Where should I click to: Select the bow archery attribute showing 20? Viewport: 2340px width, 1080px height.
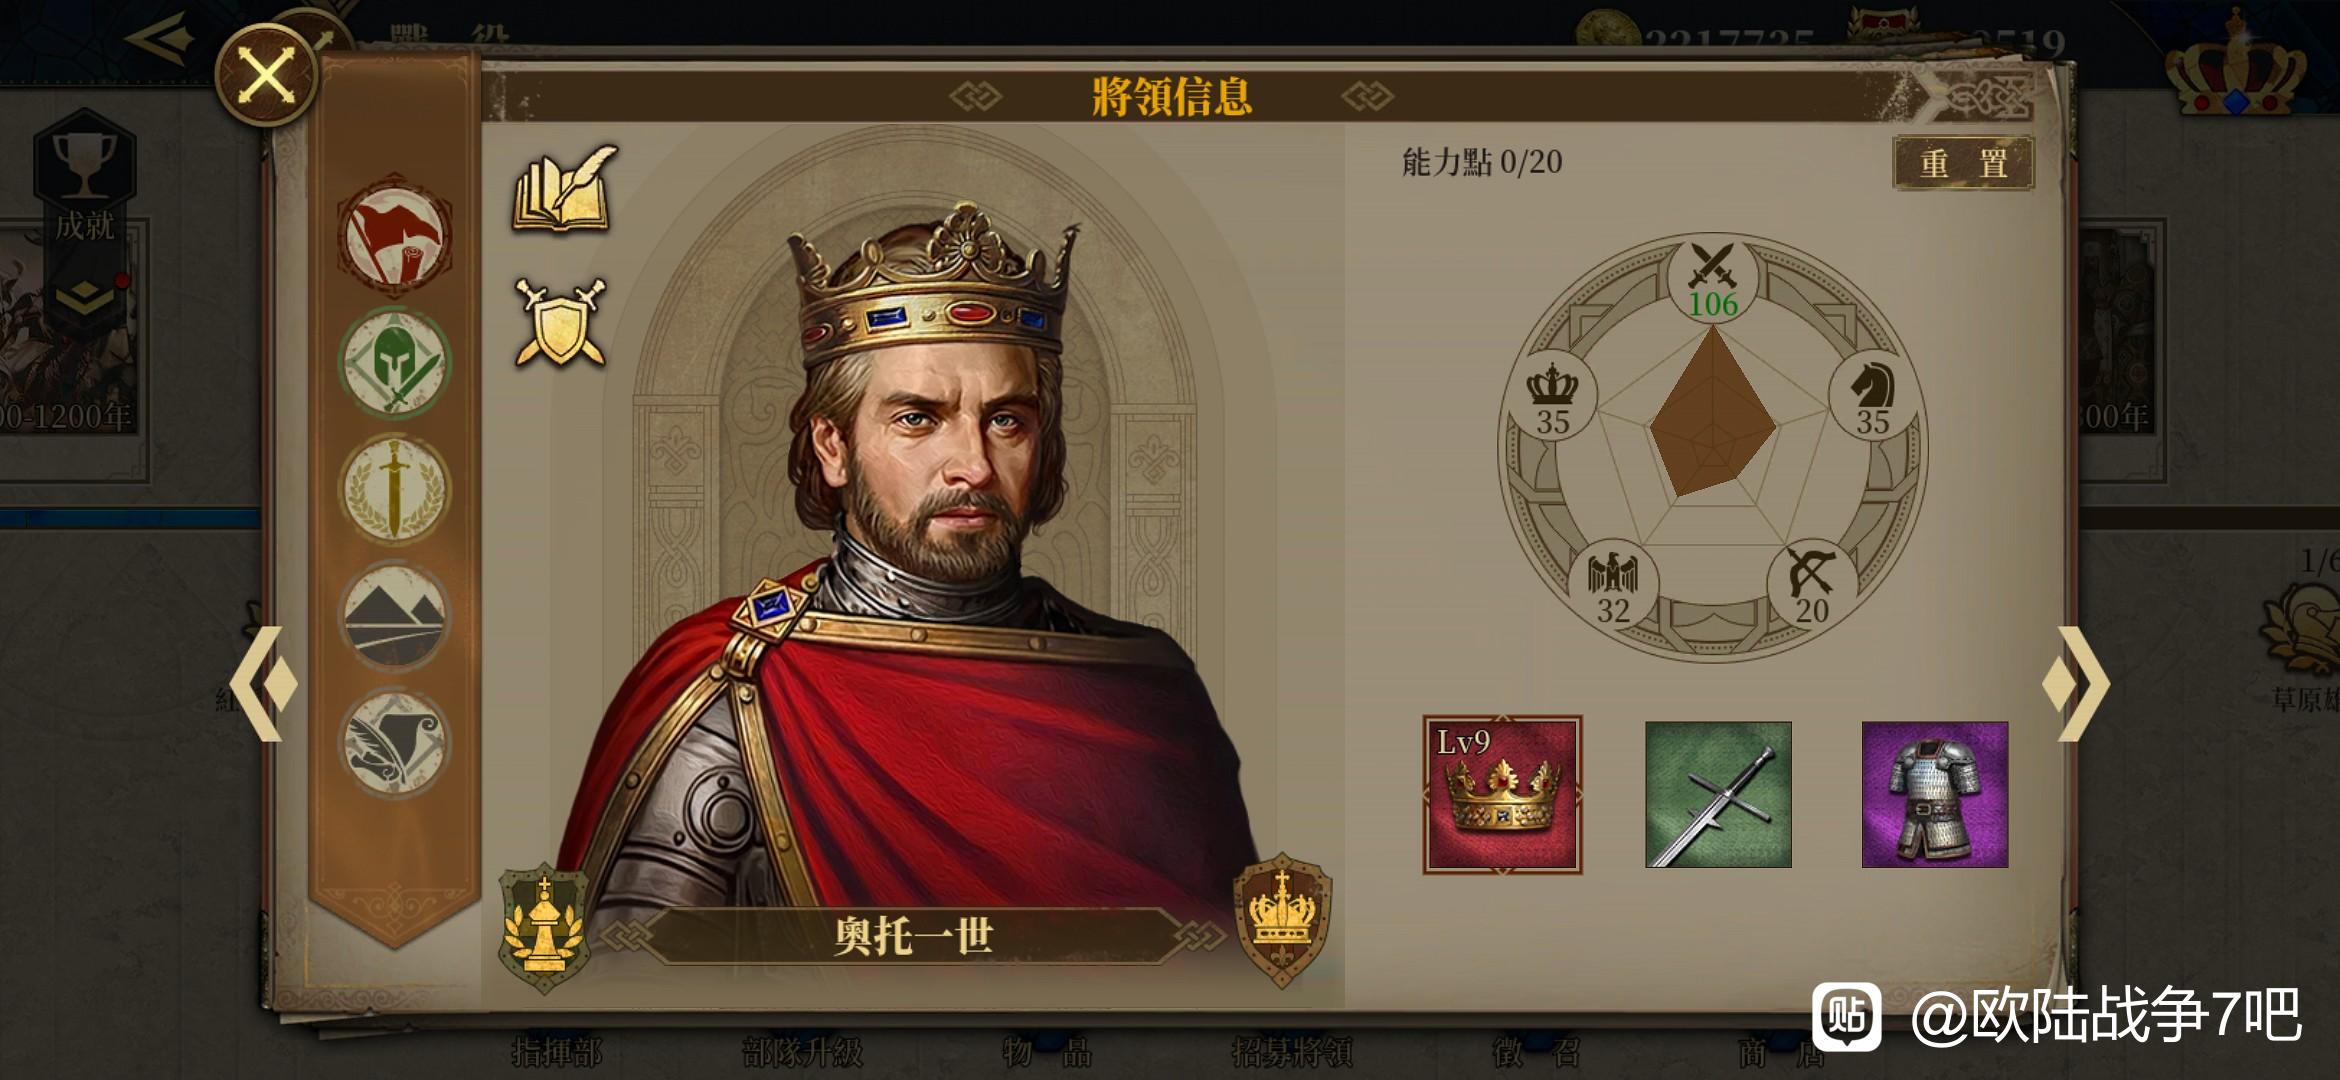1811,586
